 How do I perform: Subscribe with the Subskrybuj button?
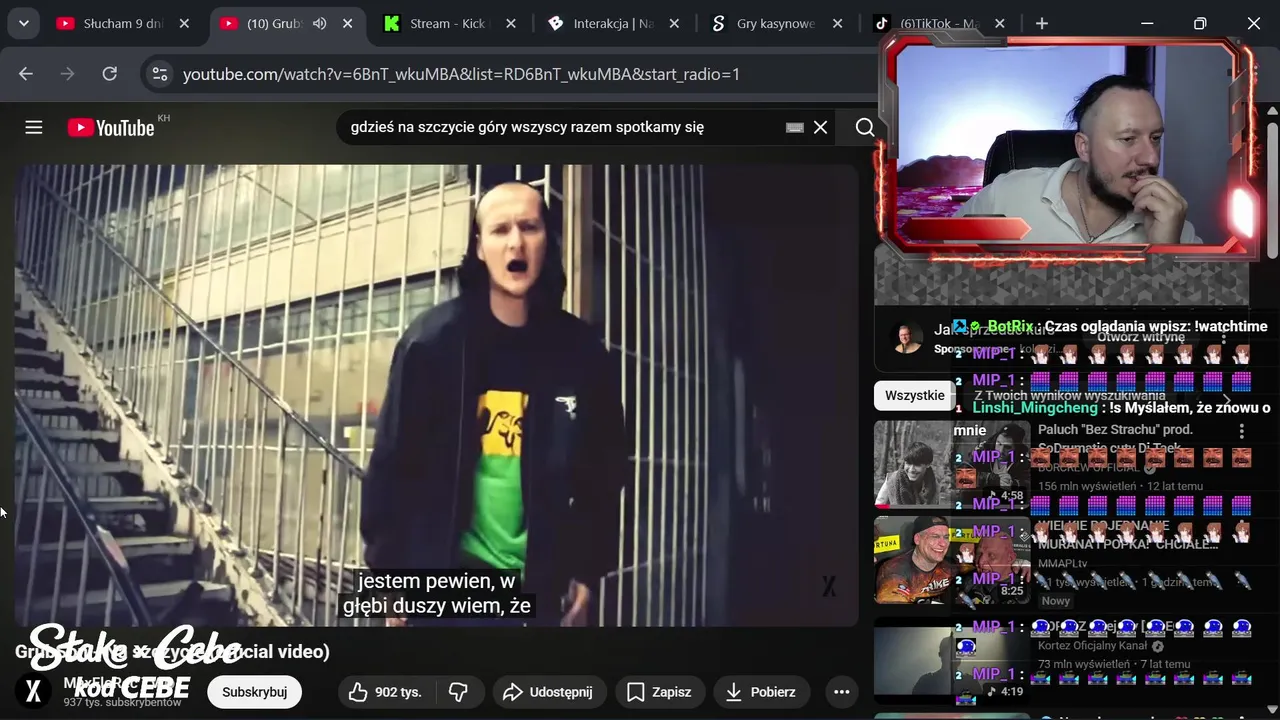(x=254, y=692)
